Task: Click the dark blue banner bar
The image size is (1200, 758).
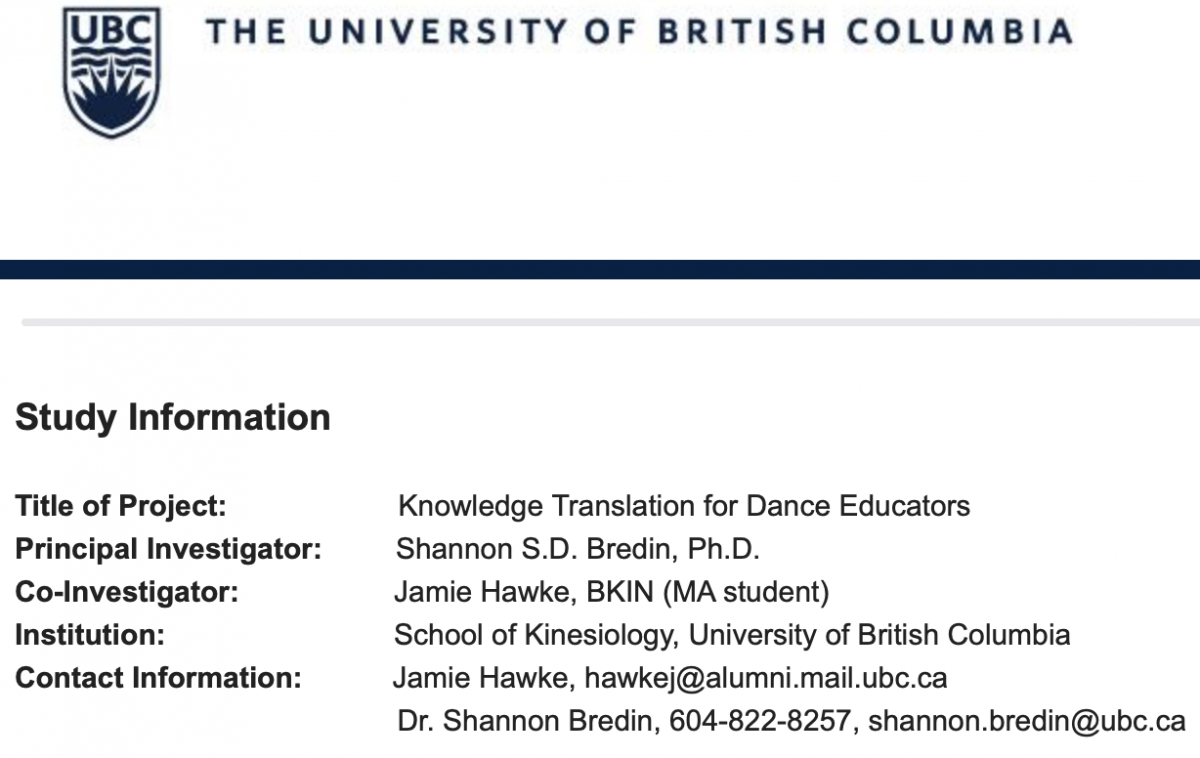Action: [x=600, y=269]
